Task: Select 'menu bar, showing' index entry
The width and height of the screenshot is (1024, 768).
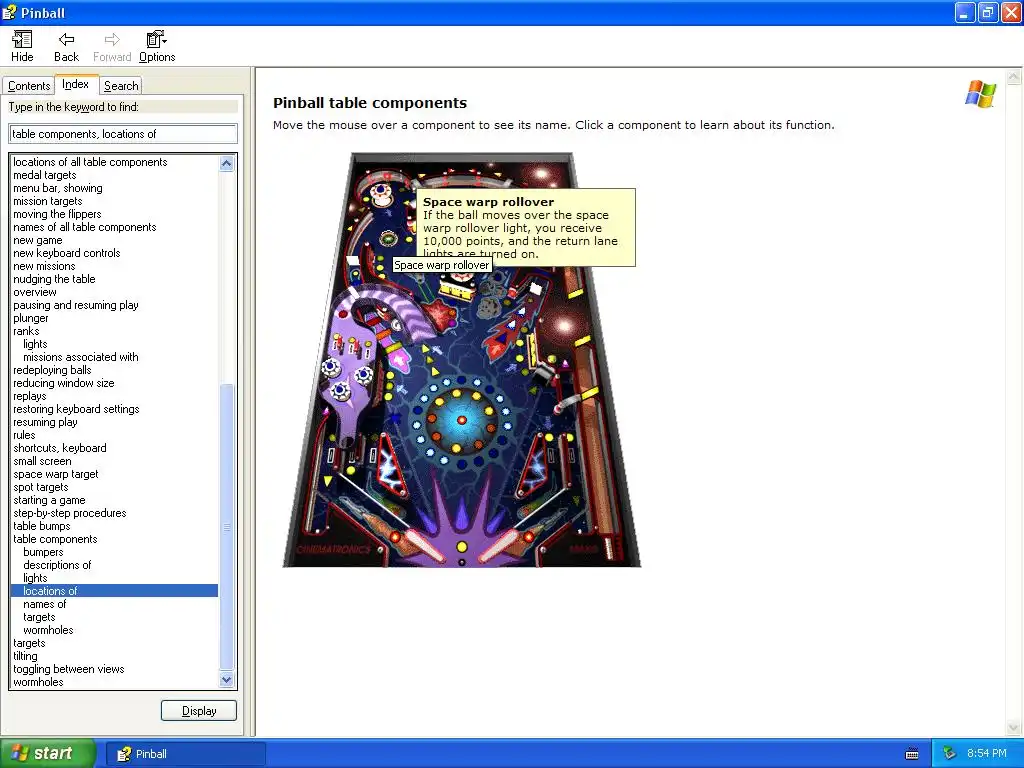Action: (x=57, y=188)
